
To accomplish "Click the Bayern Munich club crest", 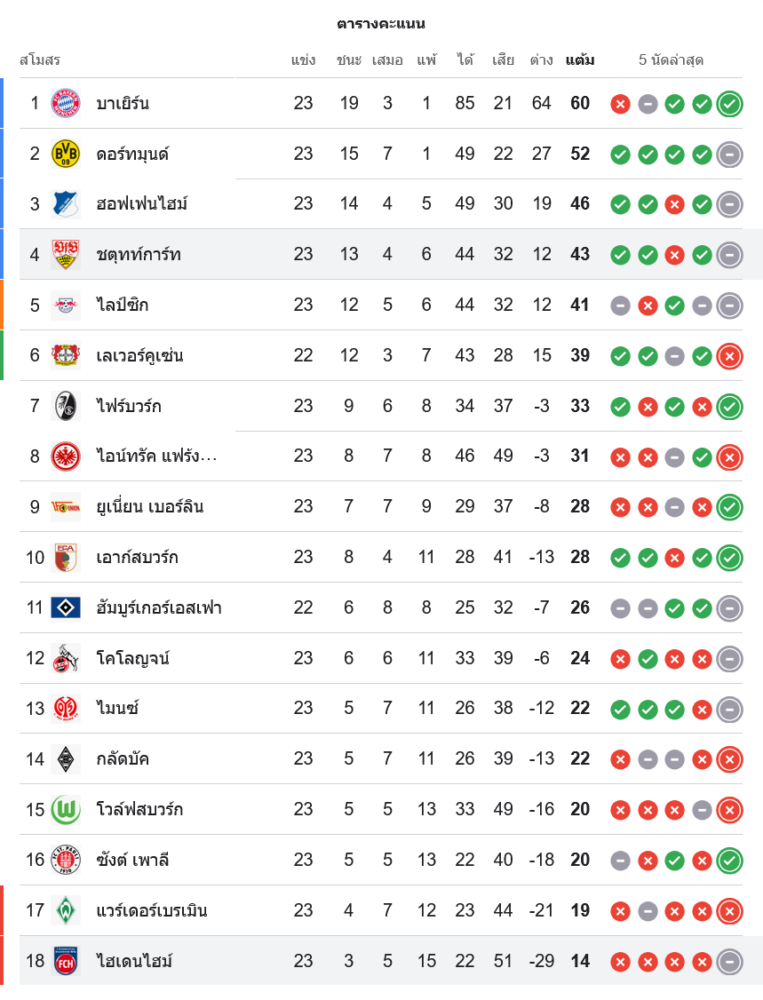I will [66, 103].
